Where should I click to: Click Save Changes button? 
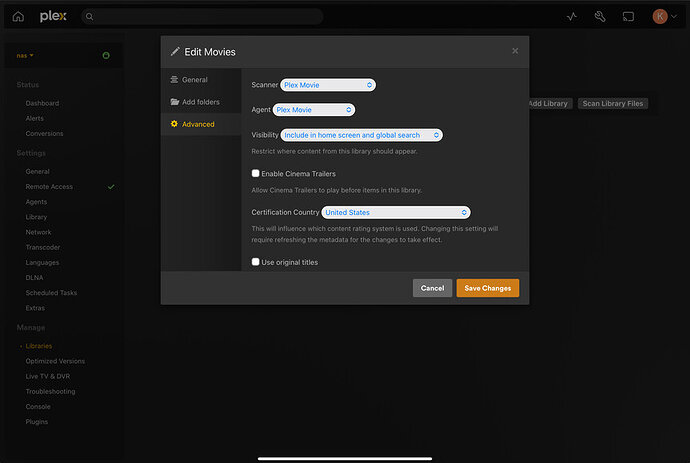click(488, 288)
